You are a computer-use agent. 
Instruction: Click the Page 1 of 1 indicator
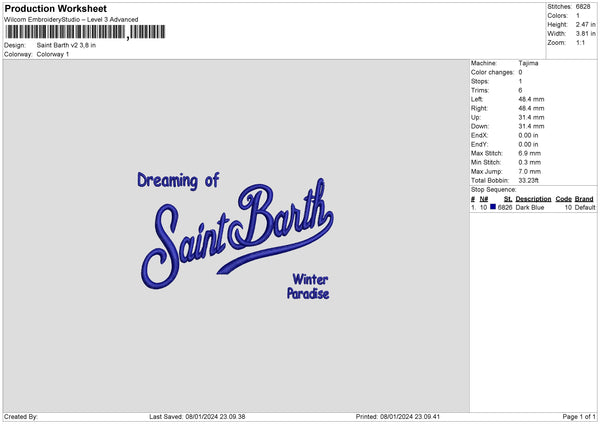579,417
